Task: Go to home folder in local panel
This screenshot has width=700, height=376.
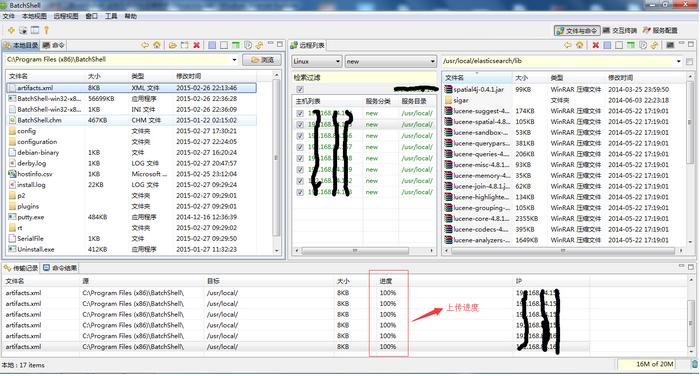Action: point(157,45)
